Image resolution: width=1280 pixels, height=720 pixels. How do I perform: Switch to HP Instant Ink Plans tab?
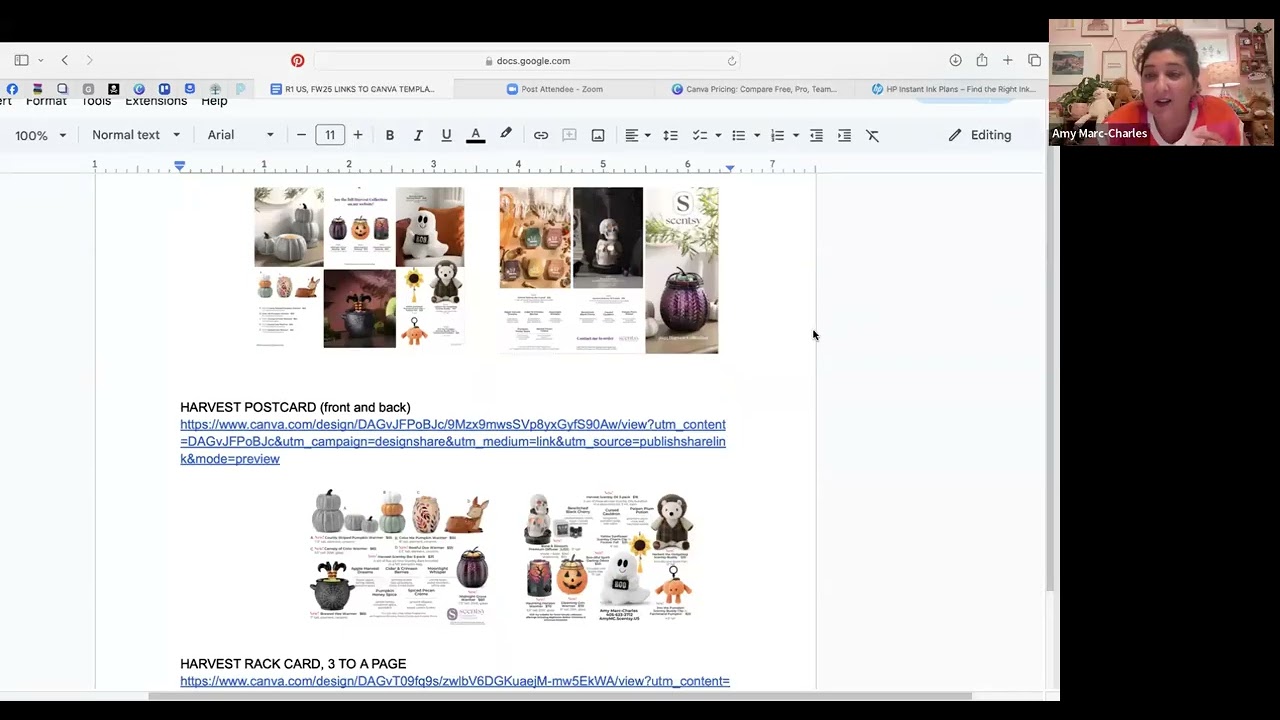(x=953, y=89)
